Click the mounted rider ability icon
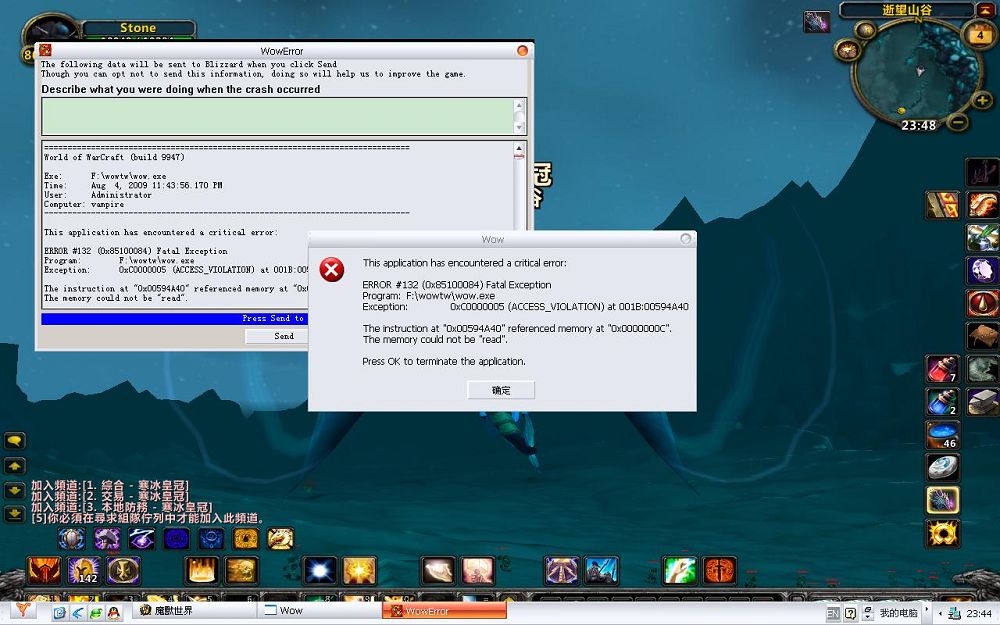The height and width of the screenshot is (625, 1000). [x=601, y=571]
